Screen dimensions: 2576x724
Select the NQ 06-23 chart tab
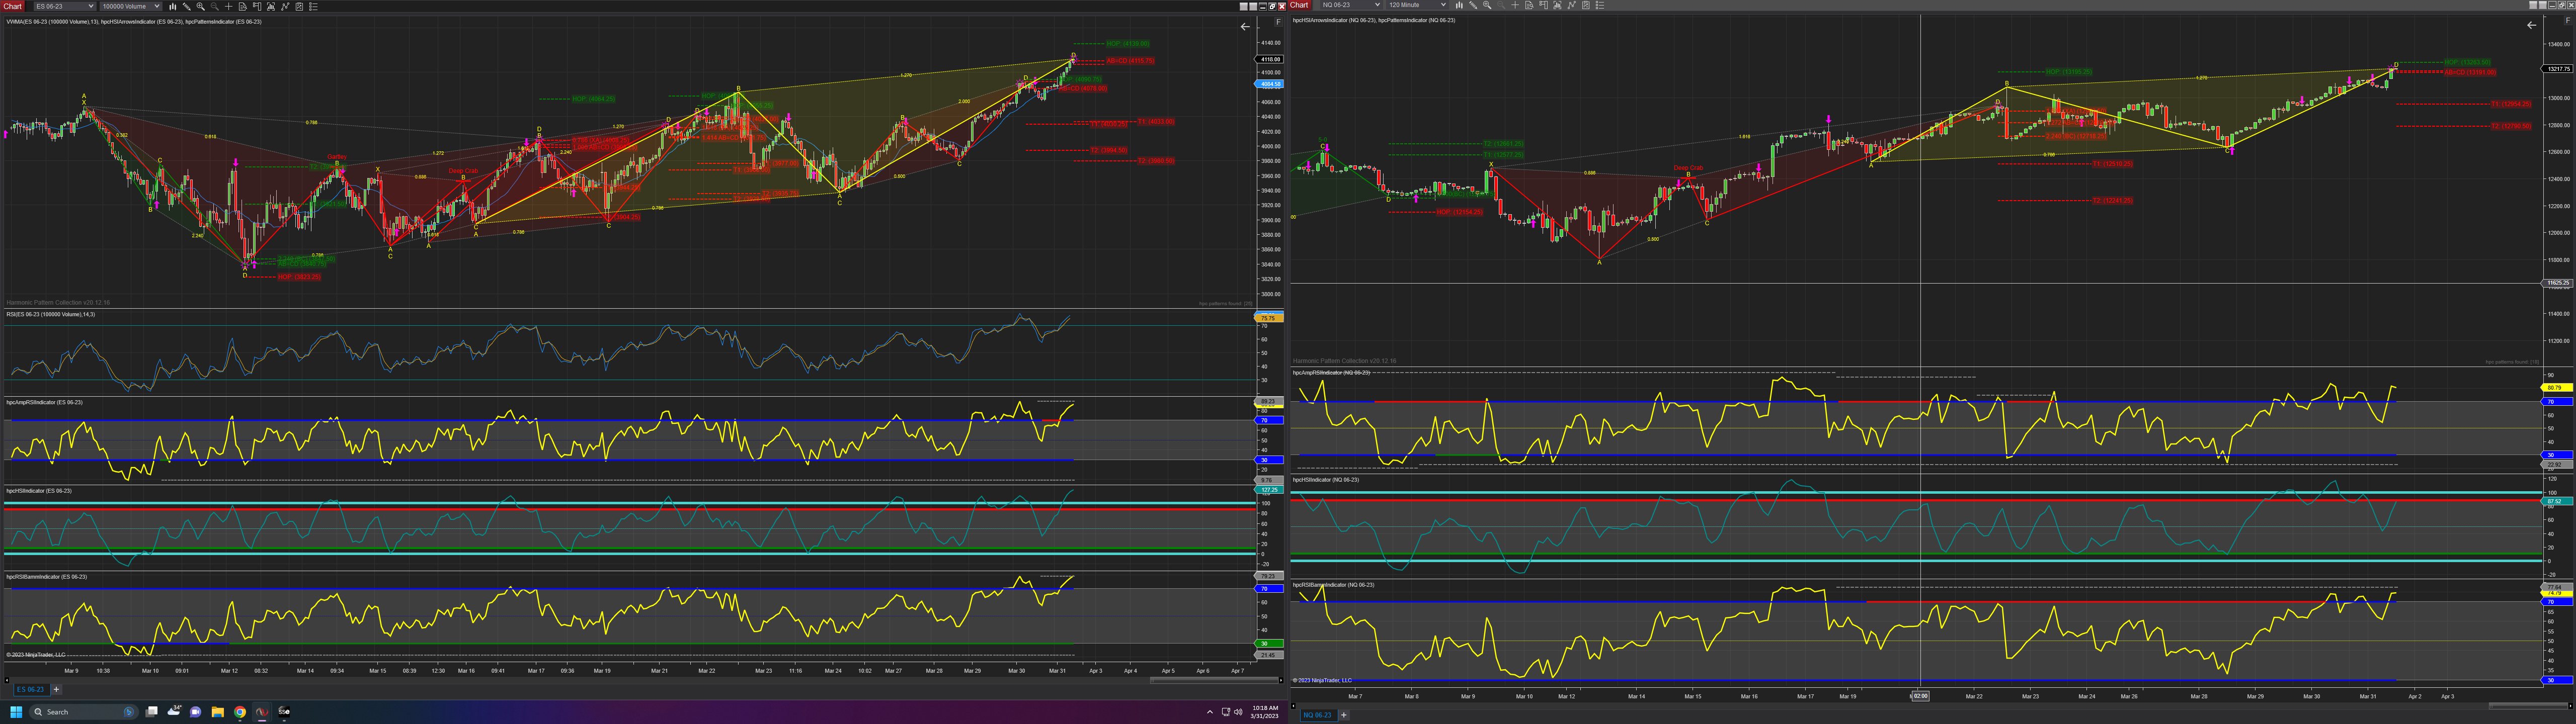tap(1317, 715)
